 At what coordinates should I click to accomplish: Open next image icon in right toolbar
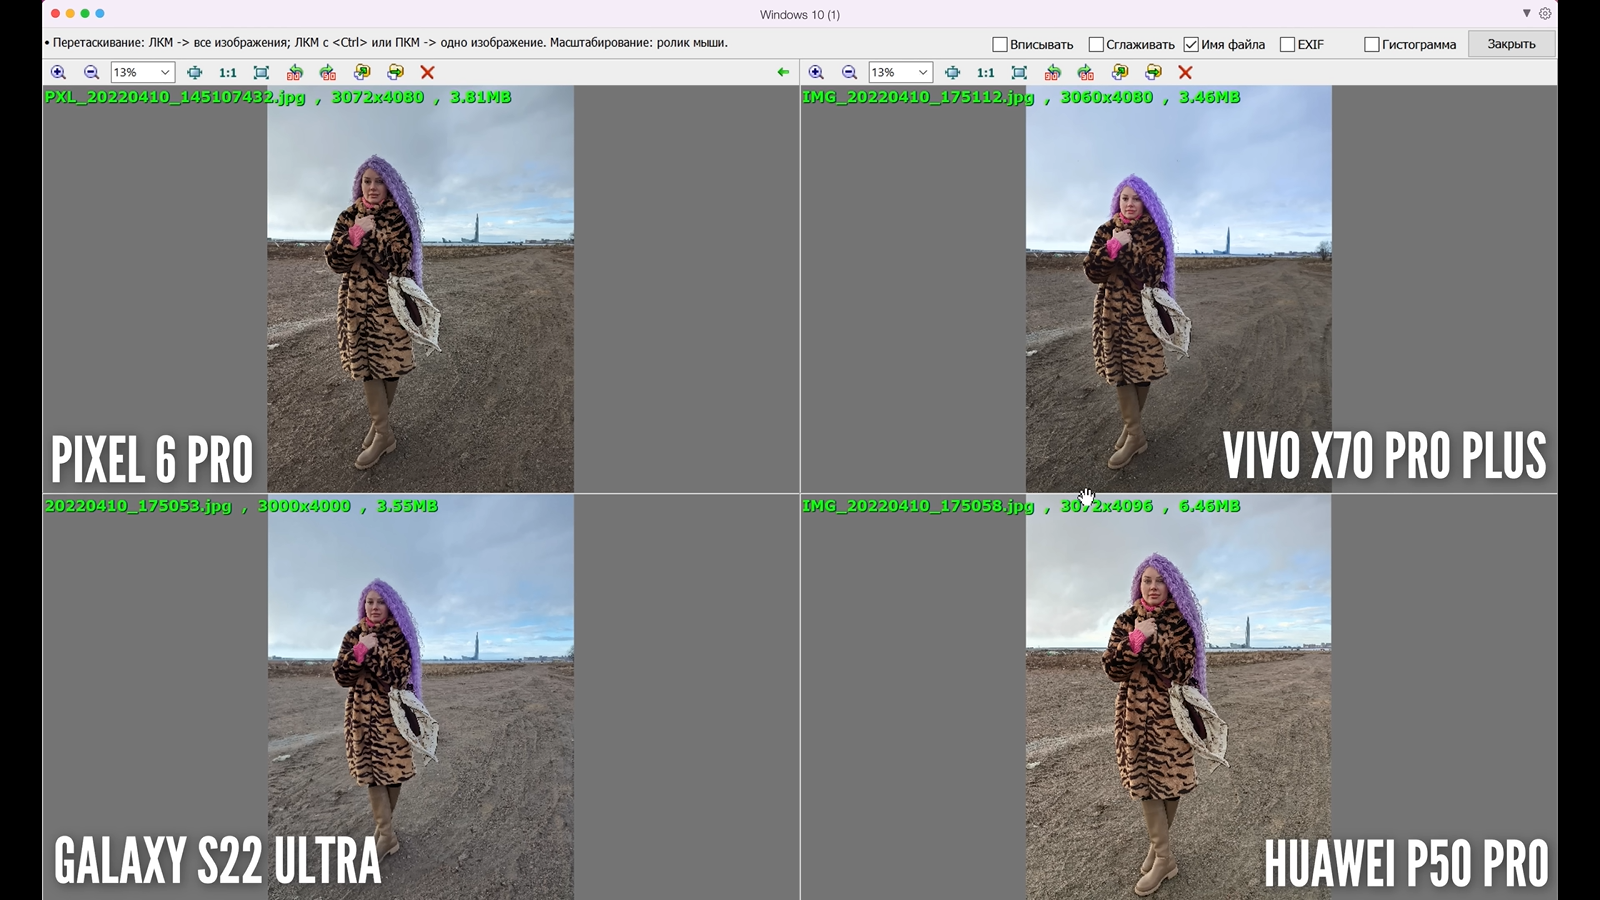pos(1153,72)
